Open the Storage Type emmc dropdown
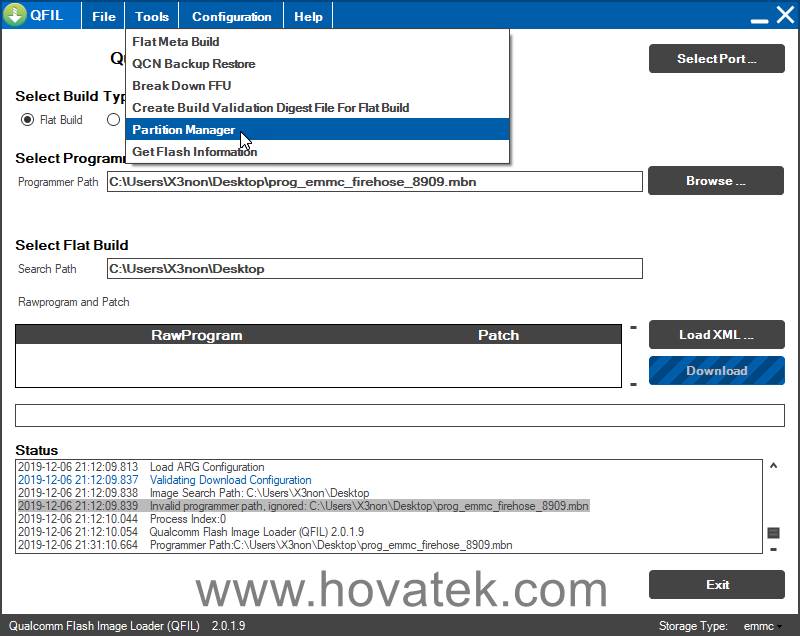Viewport: 800px width, 636px height. 762,626
